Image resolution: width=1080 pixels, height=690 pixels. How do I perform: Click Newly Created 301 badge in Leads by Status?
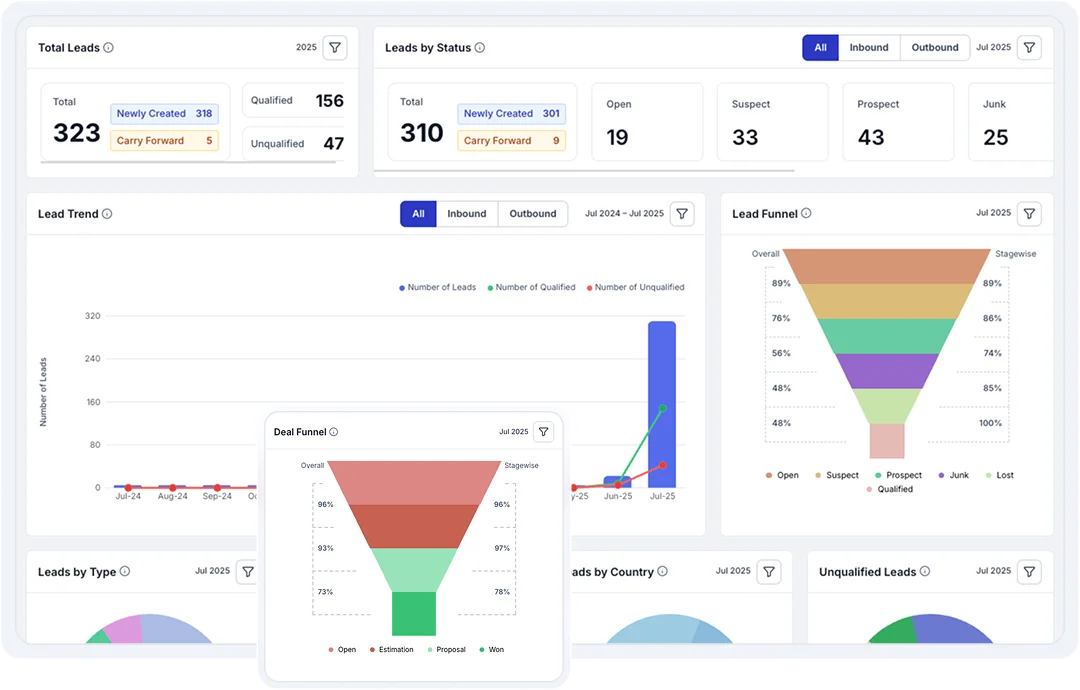tap(511, 114)
